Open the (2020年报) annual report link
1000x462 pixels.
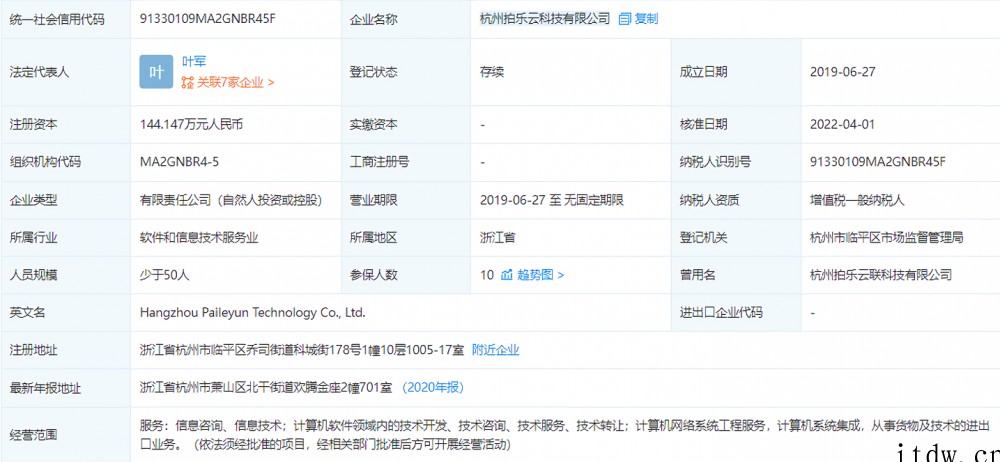click(433, 387)
